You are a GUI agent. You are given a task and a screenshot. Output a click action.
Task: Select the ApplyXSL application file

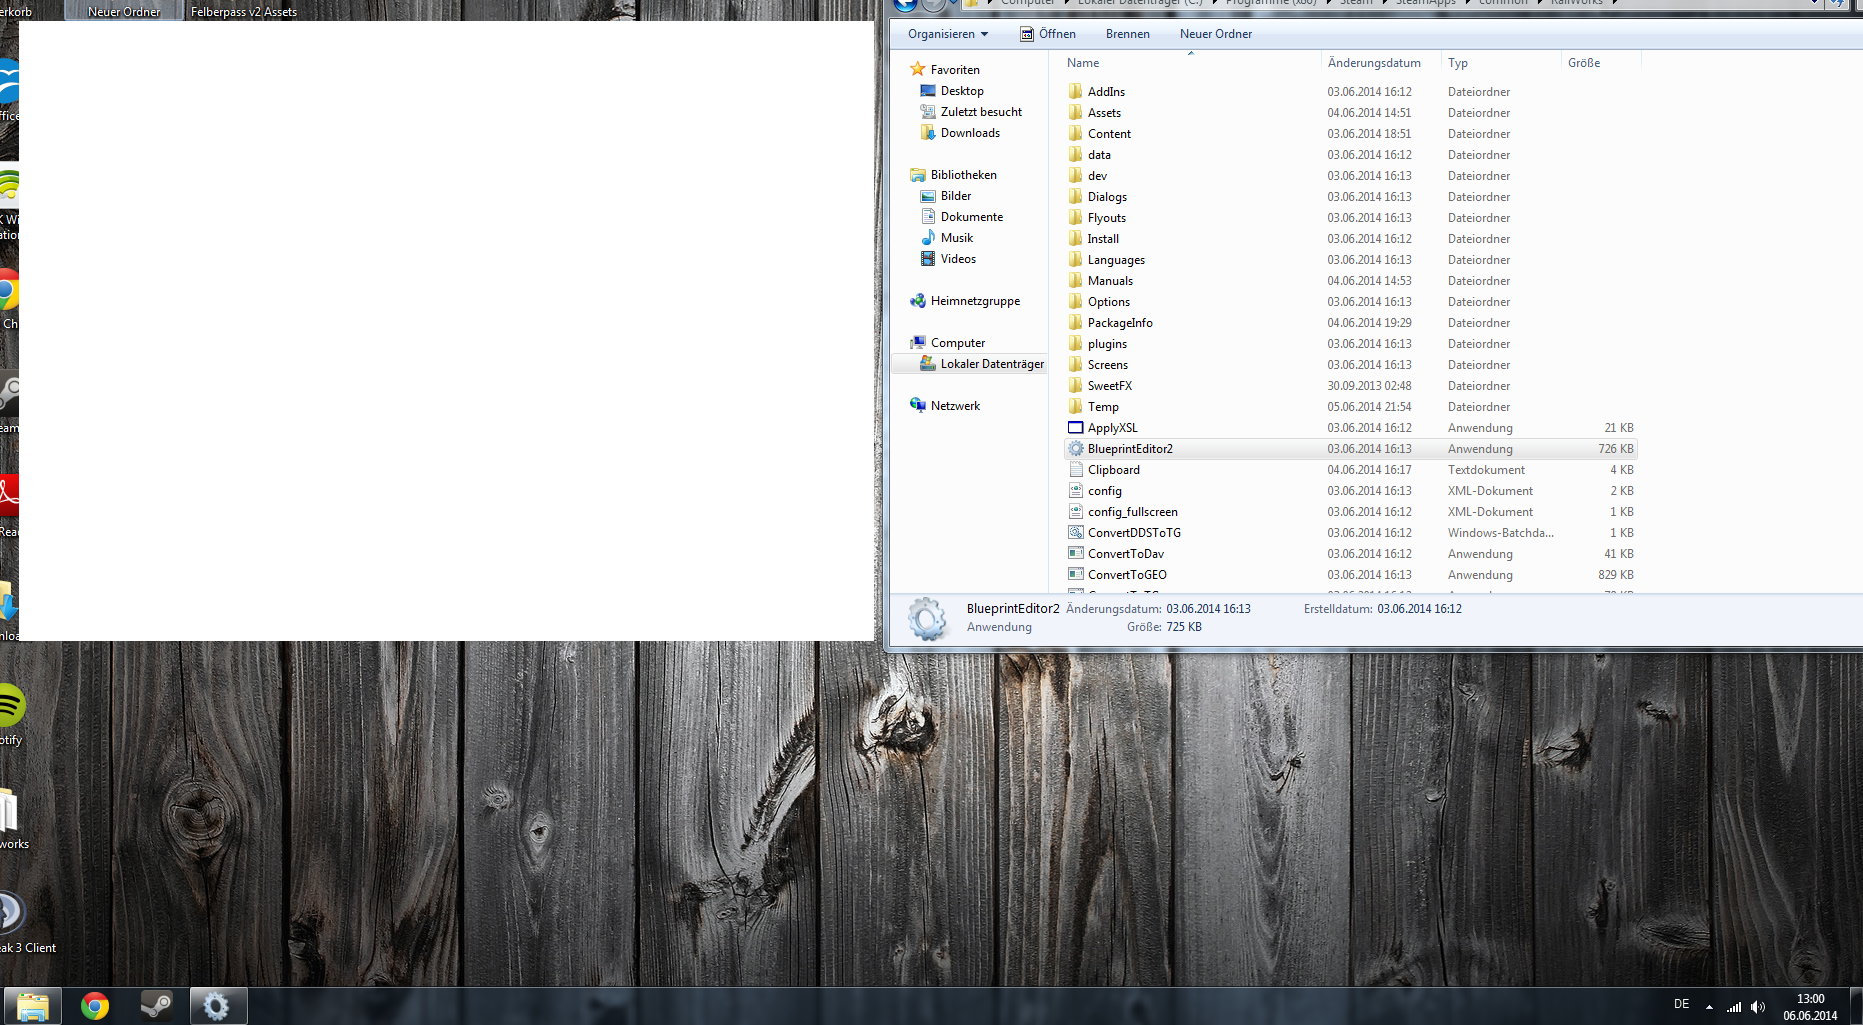tap(1112, 428)
